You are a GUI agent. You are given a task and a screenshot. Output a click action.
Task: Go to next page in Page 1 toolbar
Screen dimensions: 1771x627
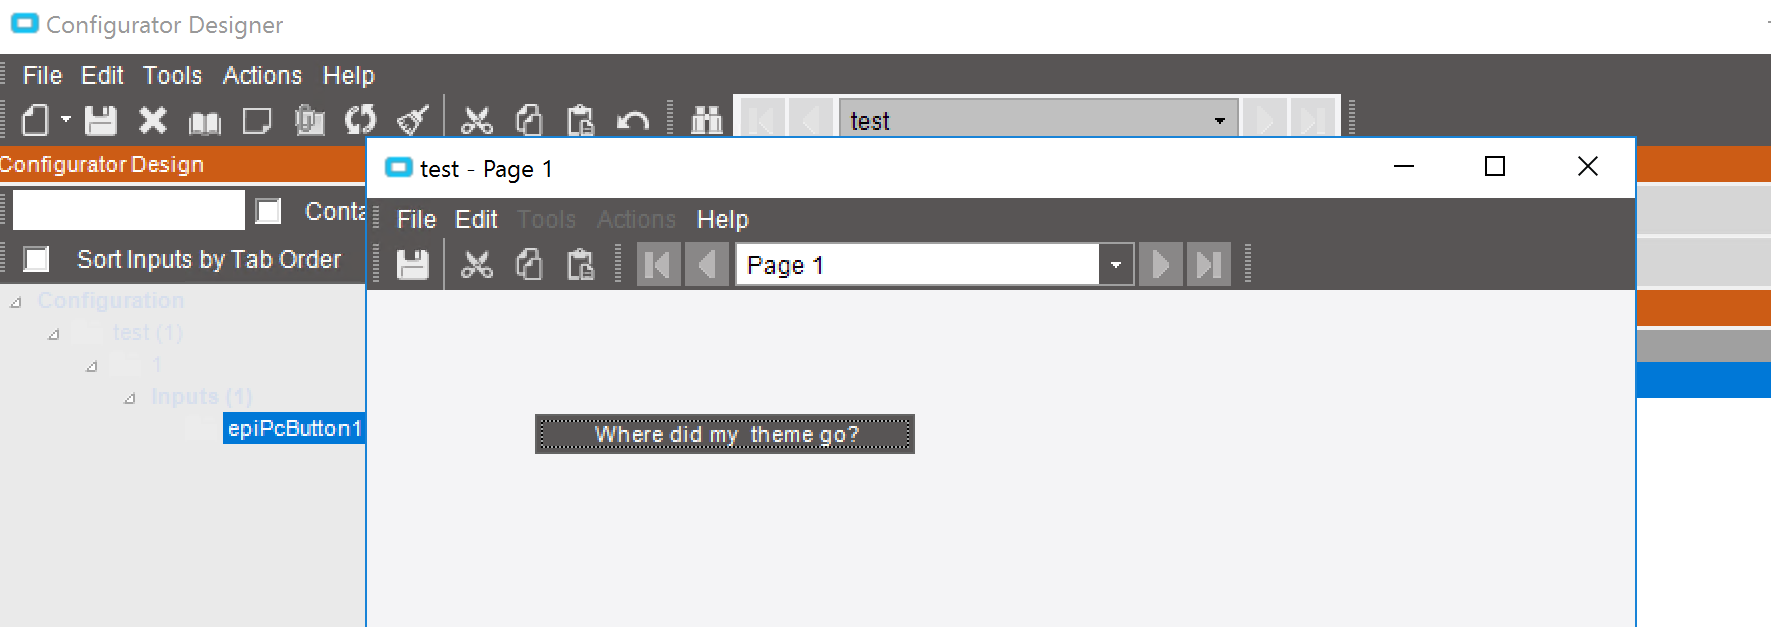[1160, 265]
